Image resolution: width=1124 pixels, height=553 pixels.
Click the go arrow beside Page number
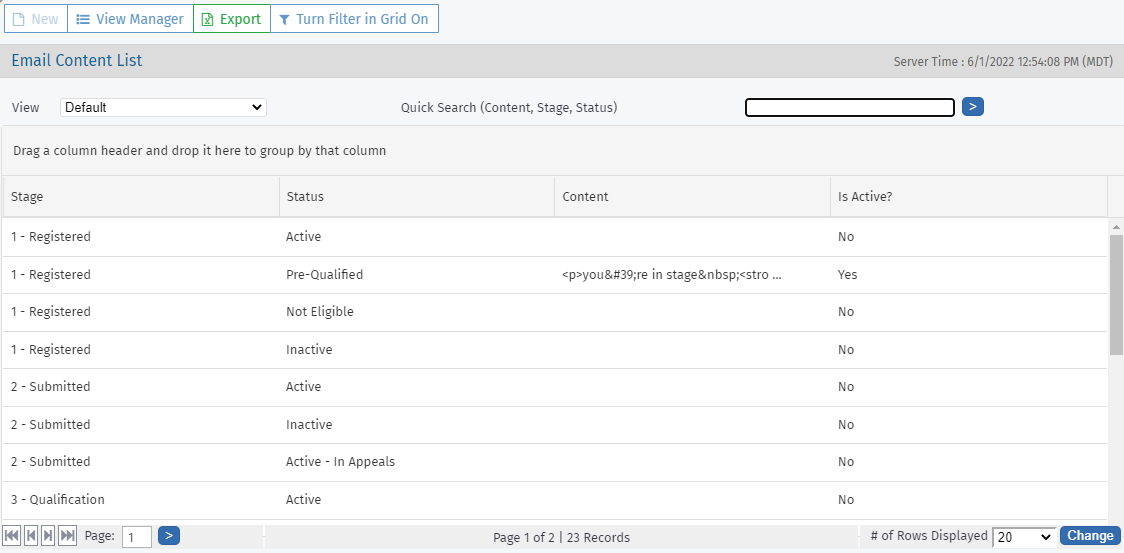pos(169,536)
